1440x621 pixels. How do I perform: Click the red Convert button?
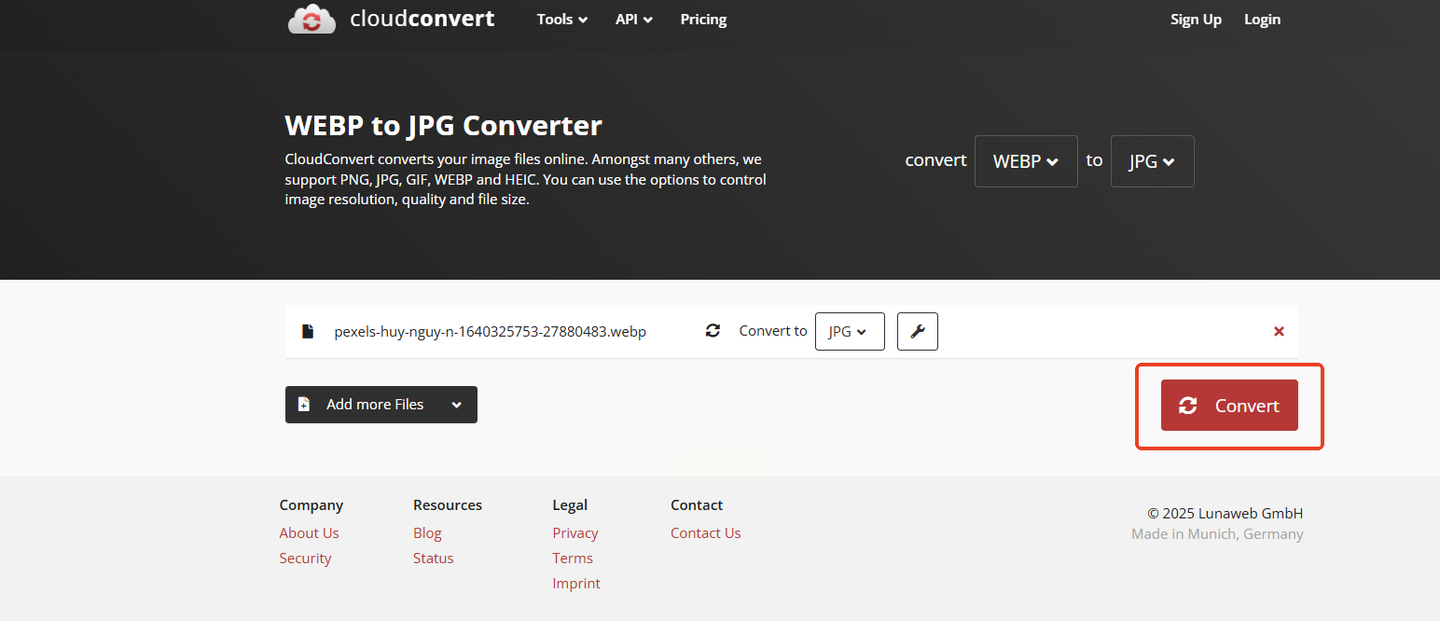pos(1229,405)
